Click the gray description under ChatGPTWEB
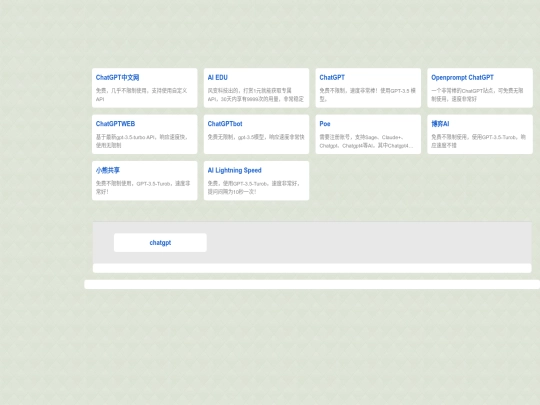This screenshot has width=540, height=405. pyautogui.click(x=142, y=141)
